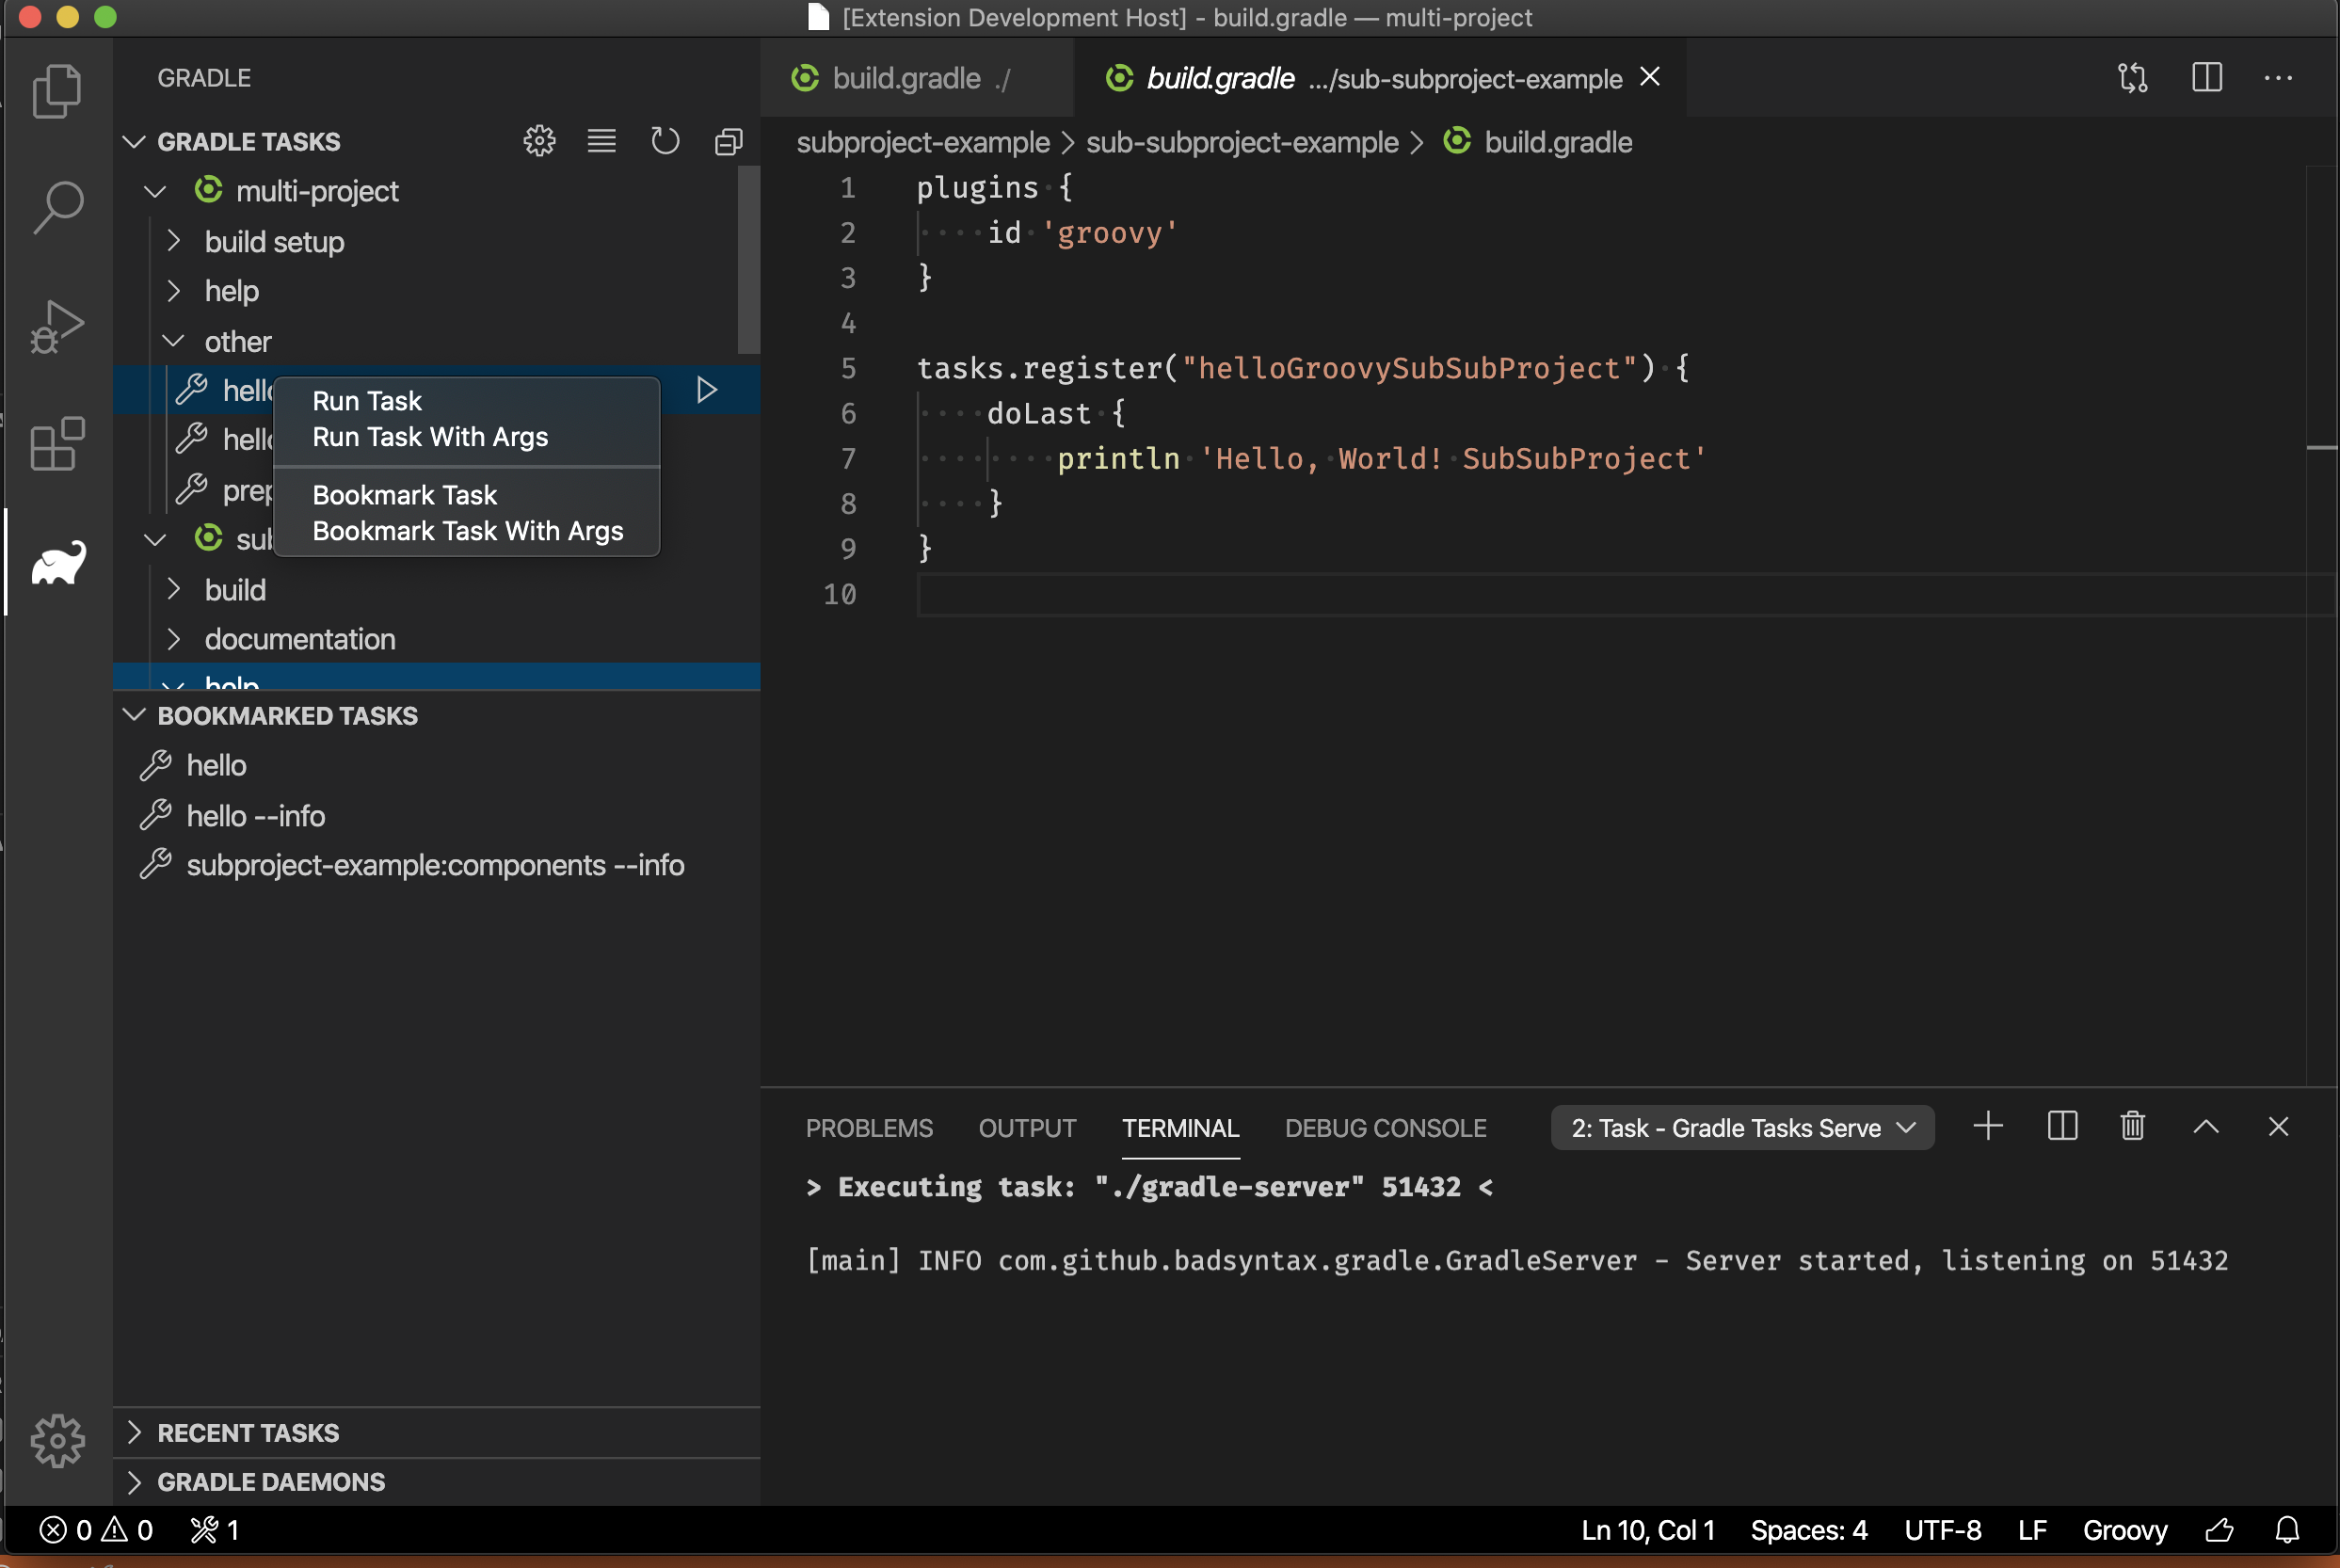Open VS Code settings gear in Activity Bar
The width and height of the screenshot is (2340, 1568).
point(57,1440)
